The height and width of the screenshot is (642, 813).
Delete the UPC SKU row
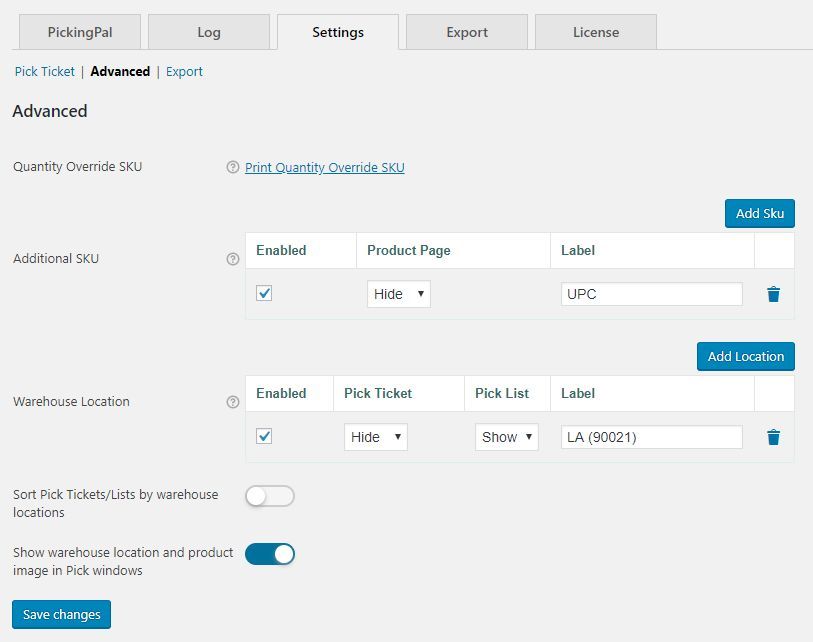click(773, 294)
